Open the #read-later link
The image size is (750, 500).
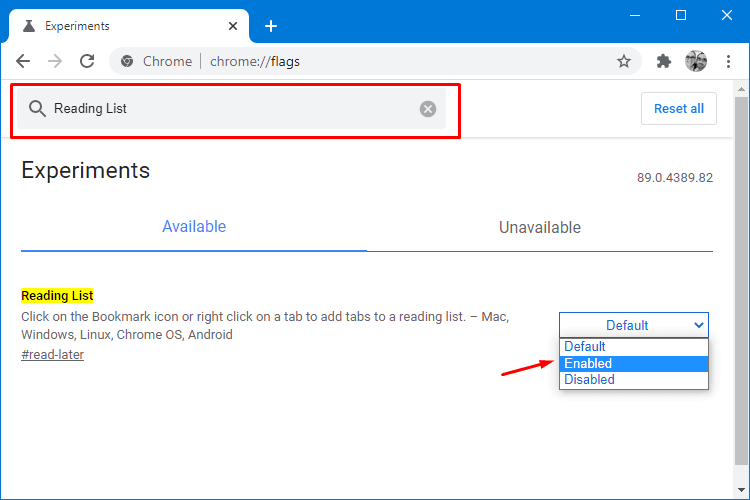pos(53,355)
